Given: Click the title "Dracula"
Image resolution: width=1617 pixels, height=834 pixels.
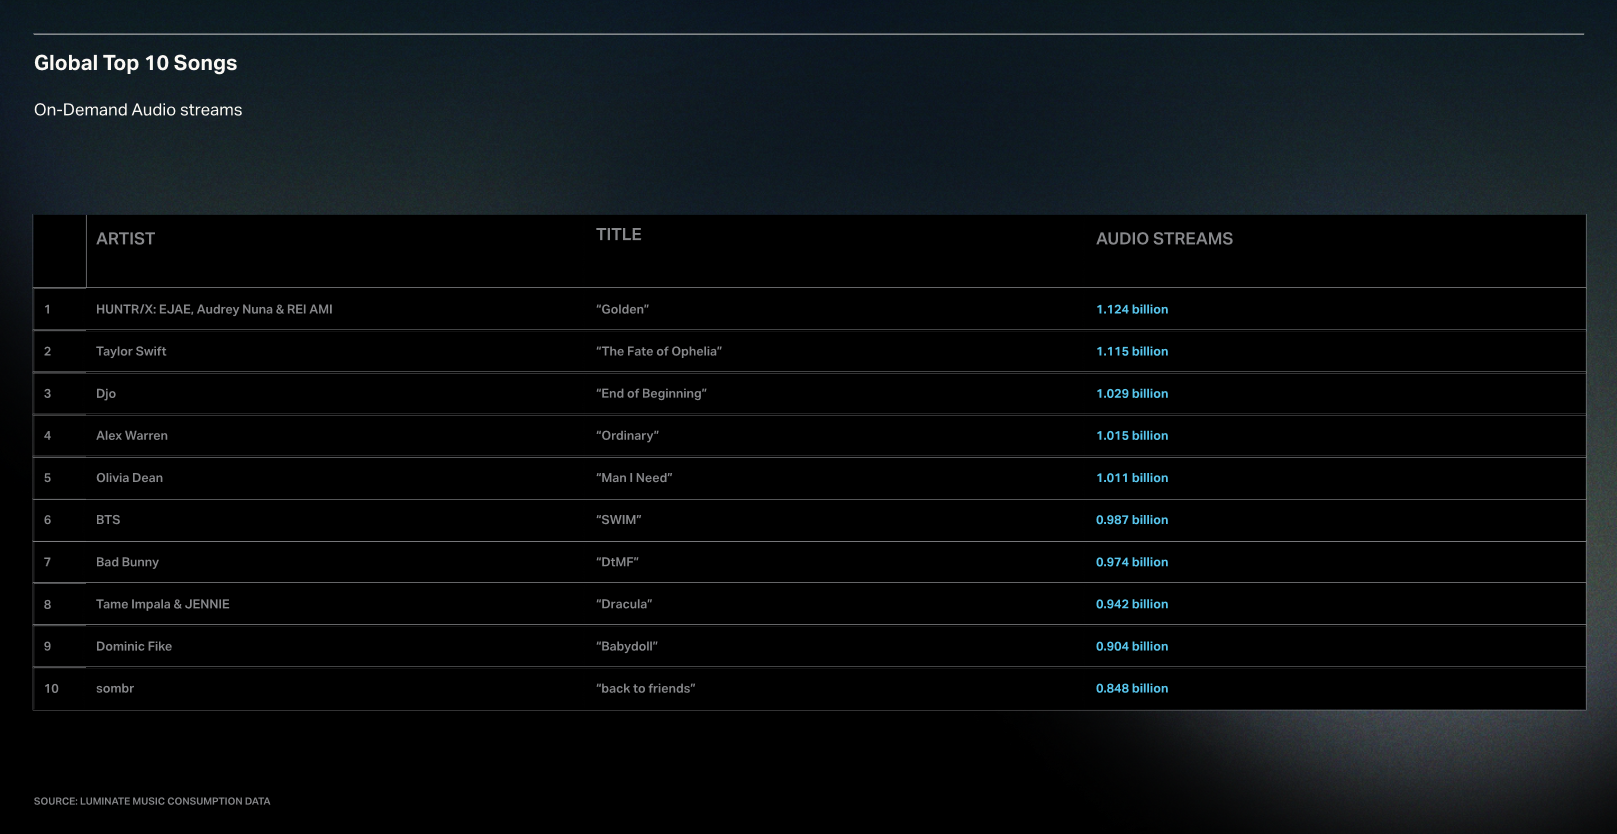Looking at the screenshot, I should tap(624, 604).
